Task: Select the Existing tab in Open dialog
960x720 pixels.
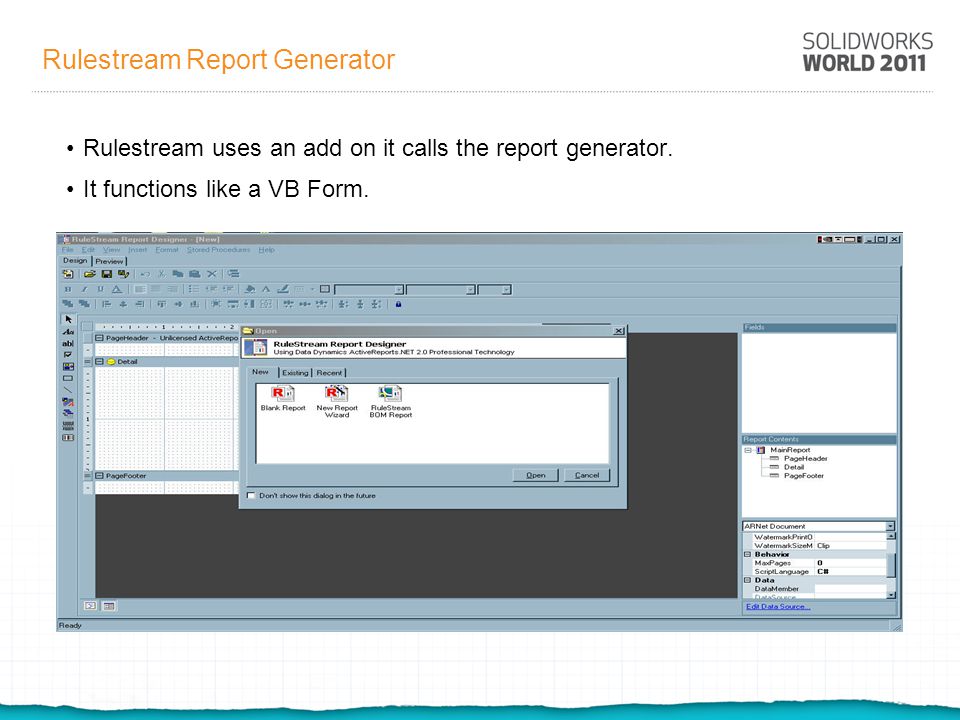Action: (x=295, y=373)
